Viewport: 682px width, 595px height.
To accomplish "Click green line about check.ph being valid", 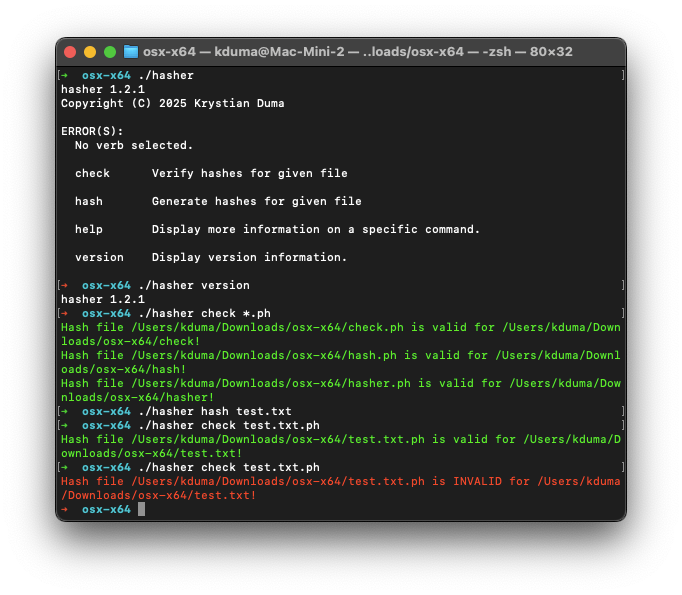I will (x=341, y=334).
